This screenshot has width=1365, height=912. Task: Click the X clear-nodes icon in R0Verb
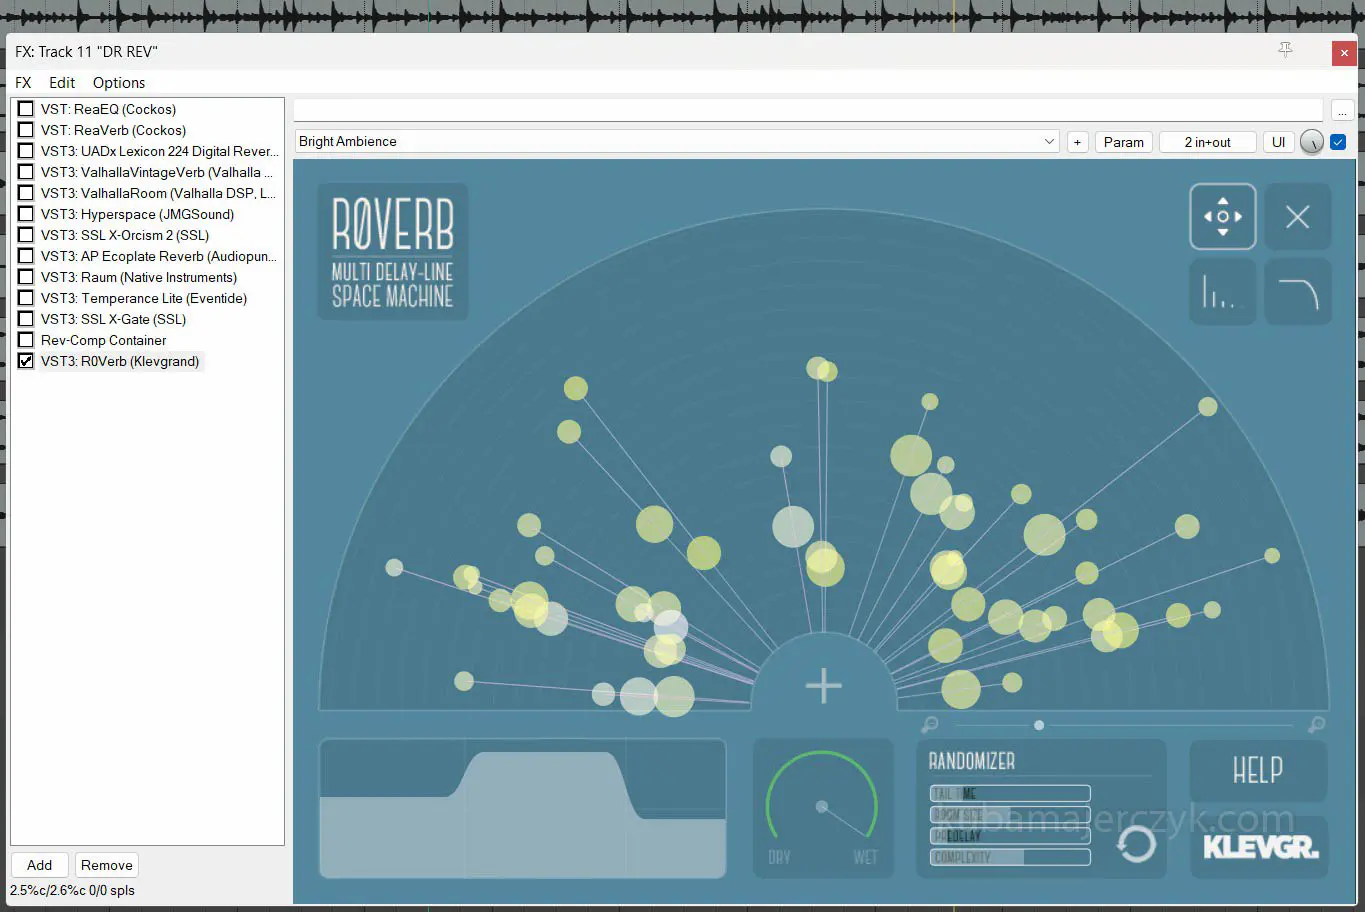tap(1297, 216)
